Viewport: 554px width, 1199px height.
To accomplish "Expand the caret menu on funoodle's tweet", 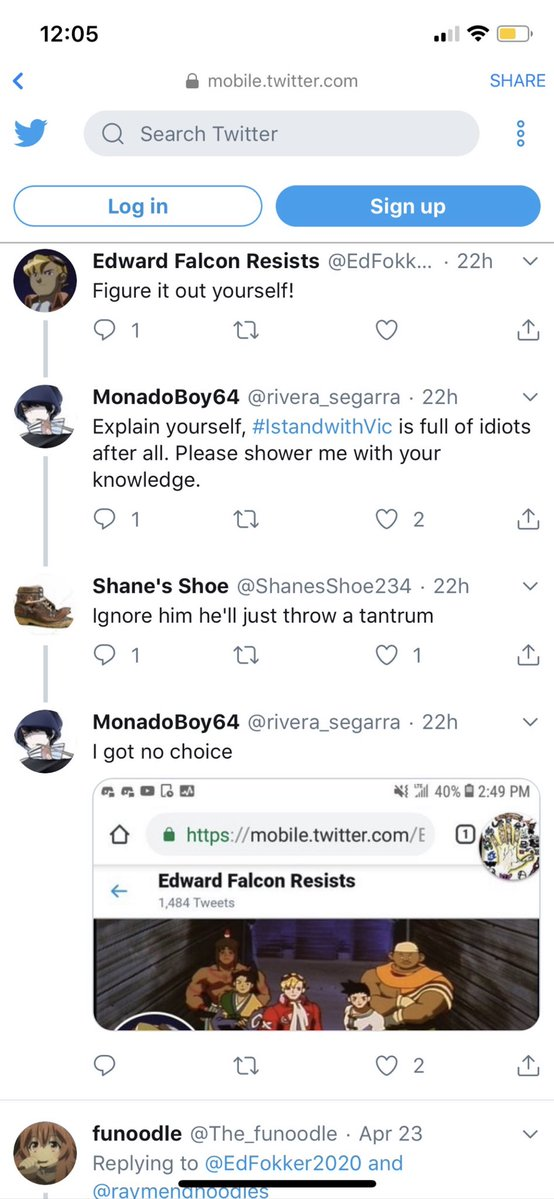I will [530, 1132].
